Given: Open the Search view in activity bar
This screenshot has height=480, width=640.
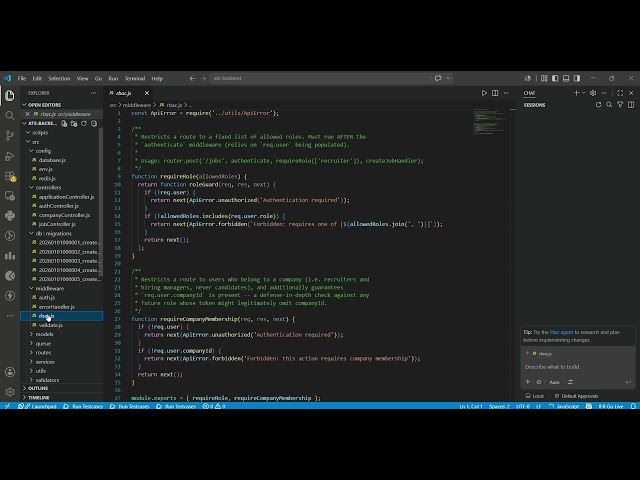Looking at the screenshot, I should pos(10,116).
